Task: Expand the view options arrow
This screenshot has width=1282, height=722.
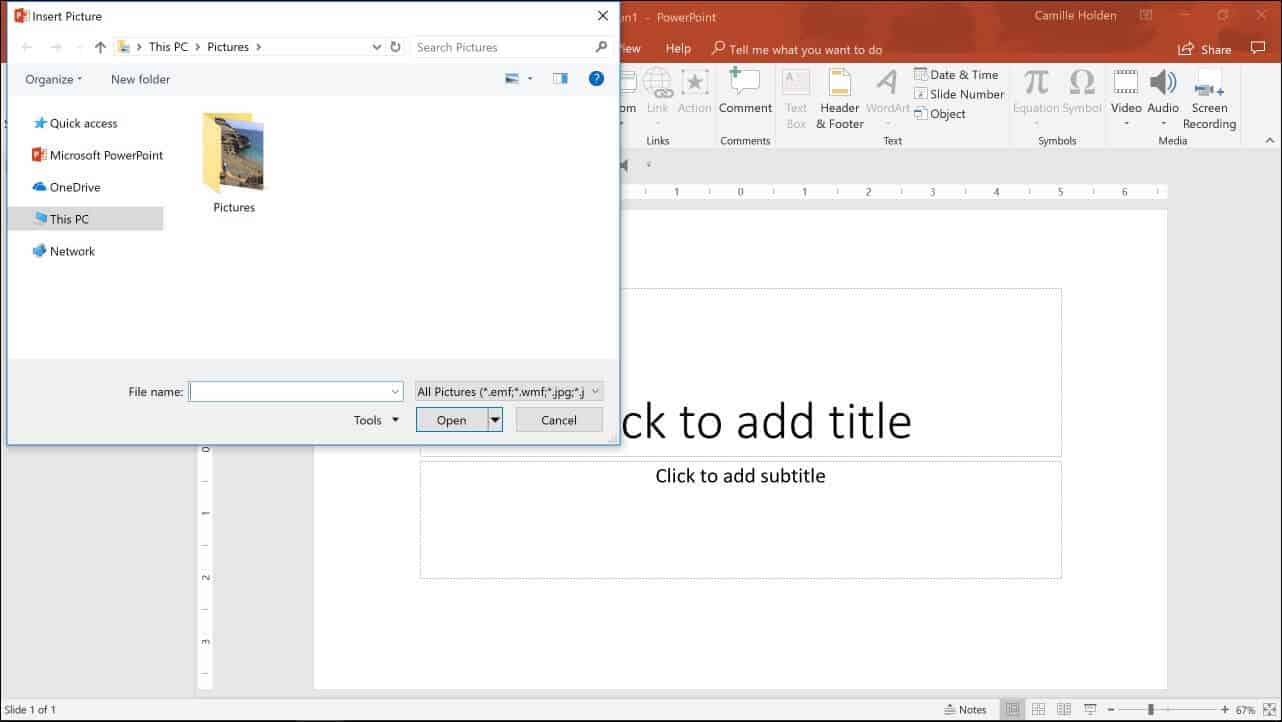Action: pos(530,79)
